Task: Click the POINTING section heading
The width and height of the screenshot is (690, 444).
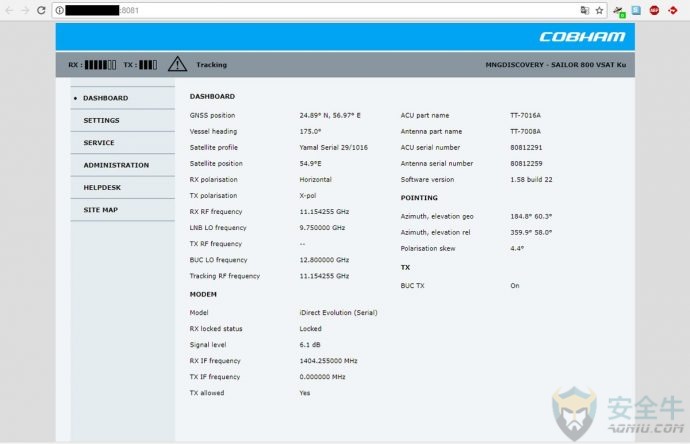Action: pos(419,198)
